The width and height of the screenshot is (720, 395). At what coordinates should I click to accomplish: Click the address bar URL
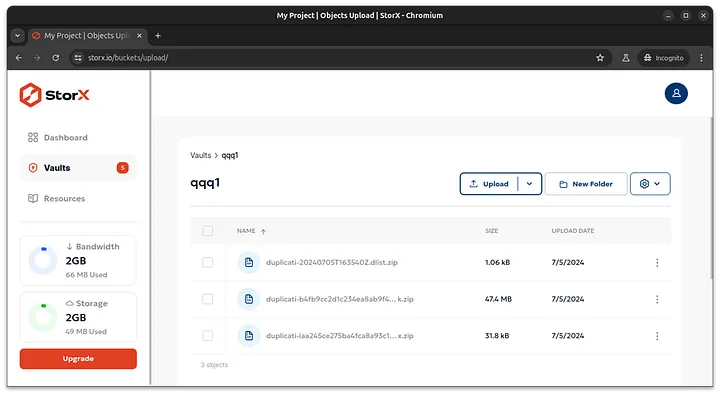(x=128, y=58)
